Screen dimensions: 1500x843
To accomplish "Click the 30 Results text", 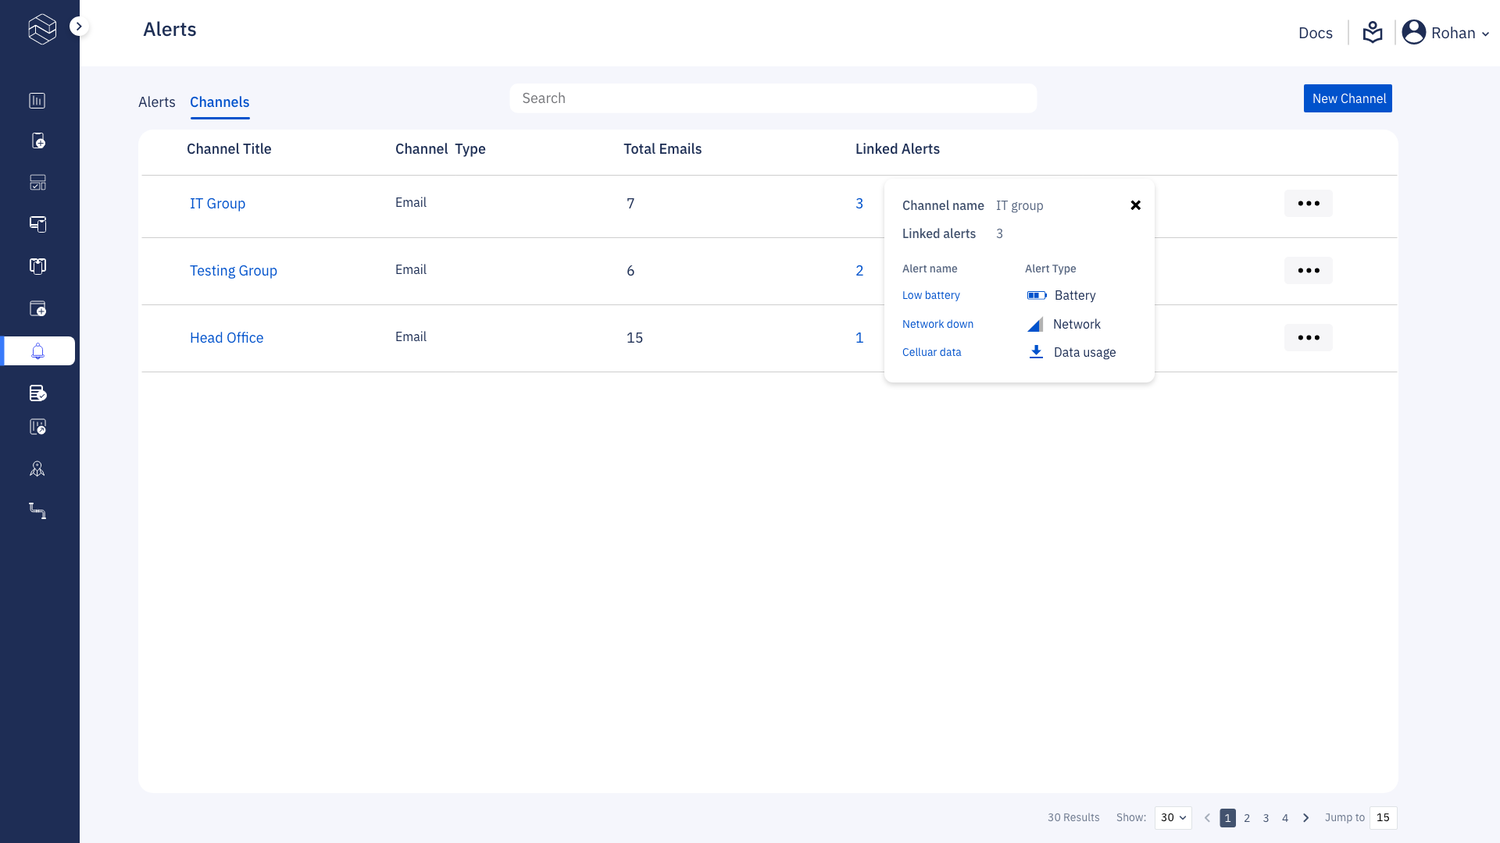I will point(1073,817).
